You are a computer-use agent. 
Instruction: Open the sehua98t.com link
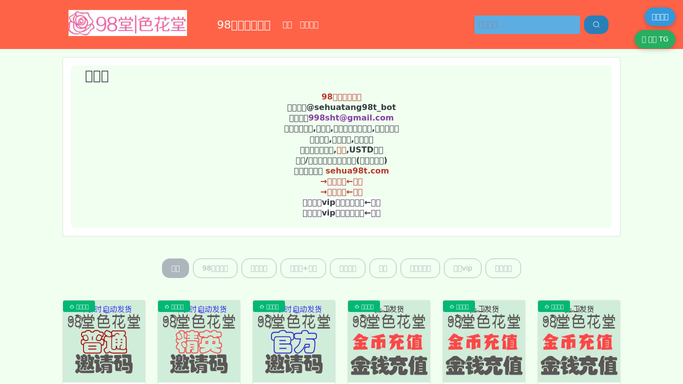click(357, 171)
